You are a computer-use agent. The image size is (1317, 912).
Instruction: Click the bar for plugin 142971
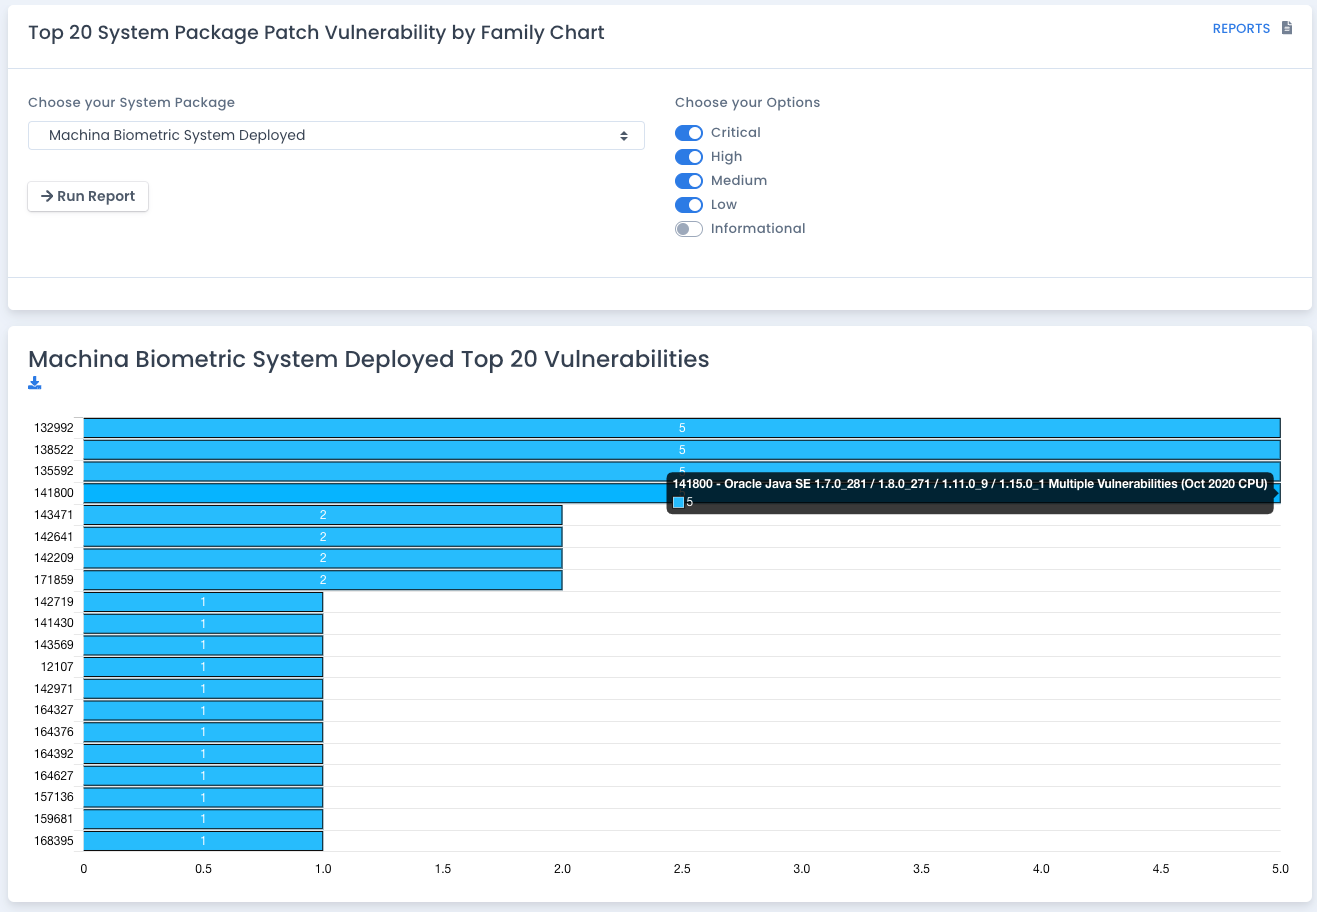[203, 689]
